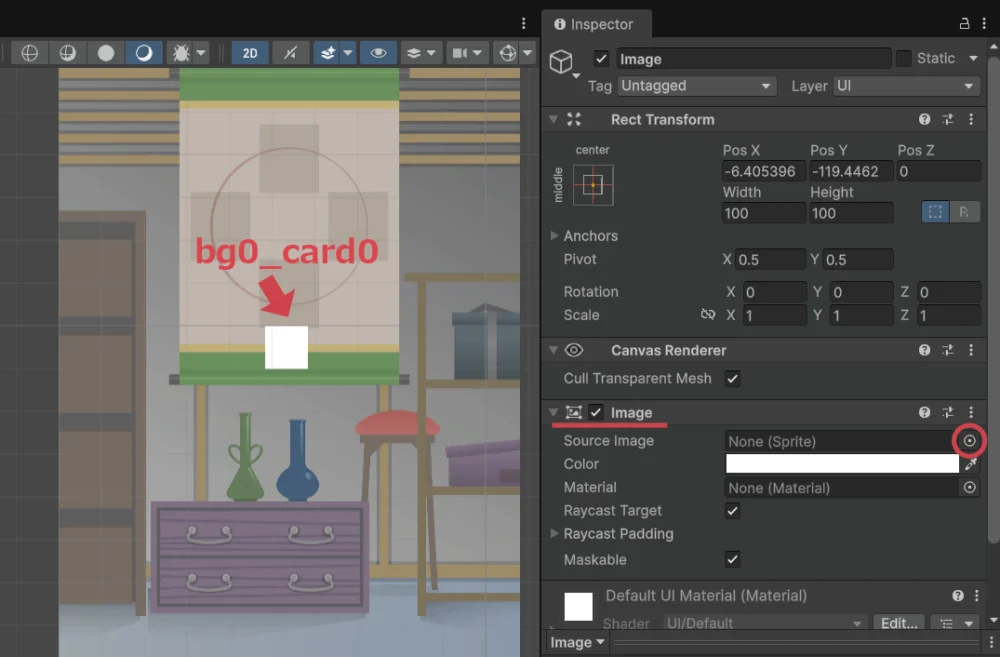Disable the Maskable checkbox
The height and width of the screenshot is (657, 1000).
733,560
